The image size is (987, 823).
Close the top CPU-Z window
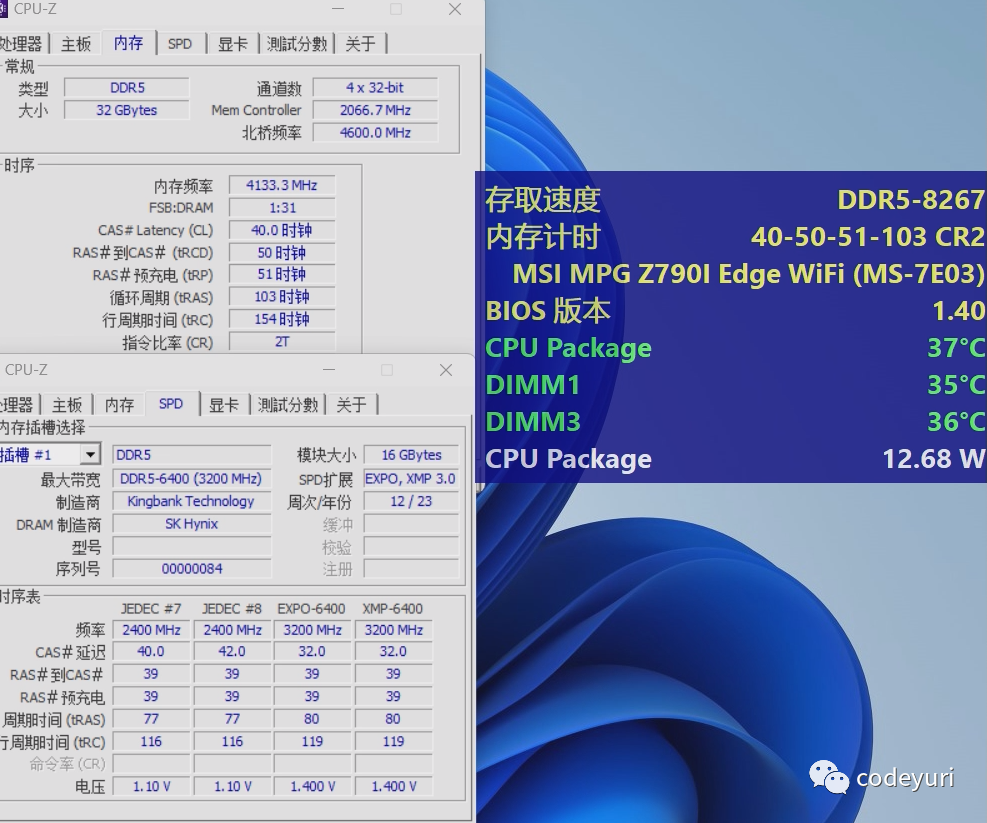pos(455,9)
